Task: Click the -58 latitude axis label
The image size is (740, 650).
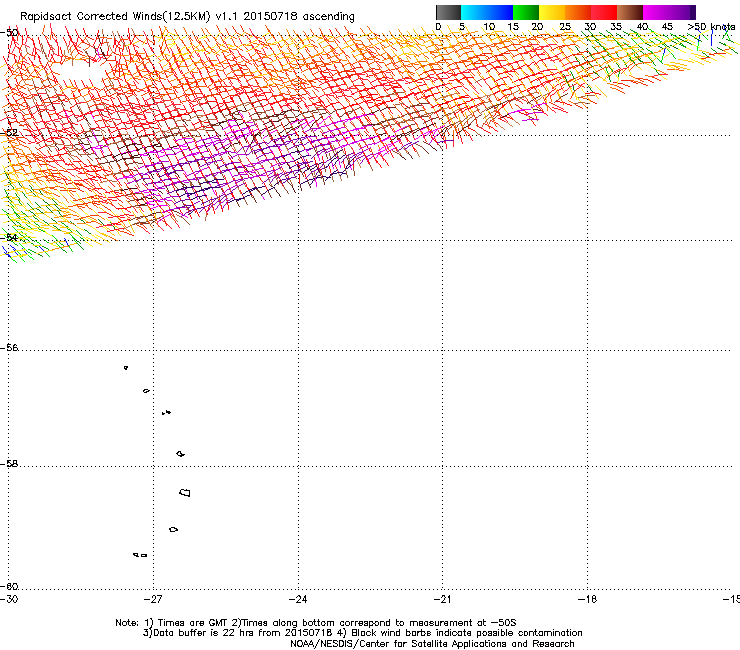Action: 9,464
